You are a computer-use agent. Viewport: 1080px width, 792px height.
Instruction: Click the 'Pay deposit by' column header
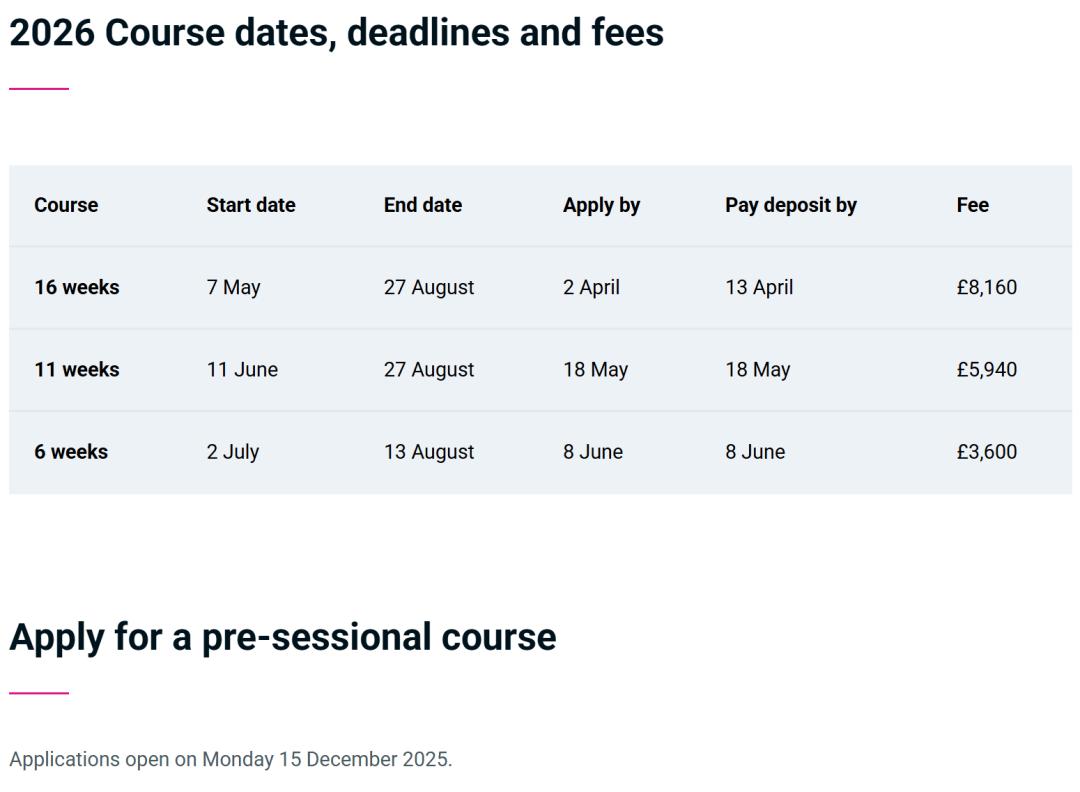[x=791, y=205]
